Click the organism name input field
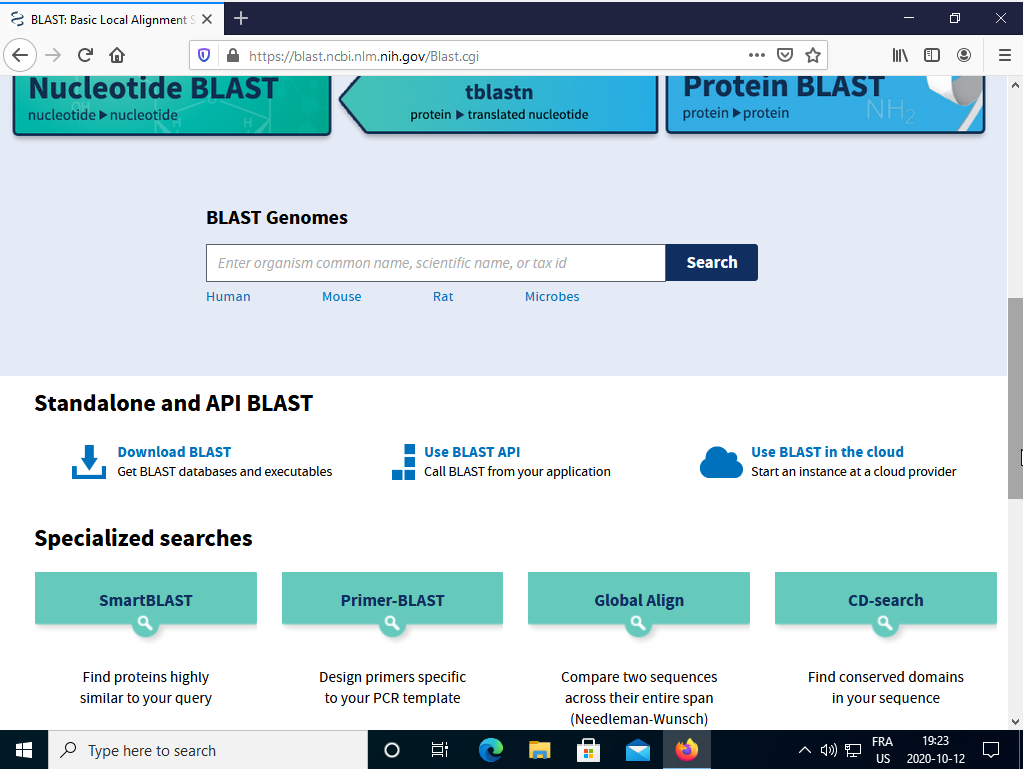Viewport: 1023px width, 769px height. click(x=436, y=263)
